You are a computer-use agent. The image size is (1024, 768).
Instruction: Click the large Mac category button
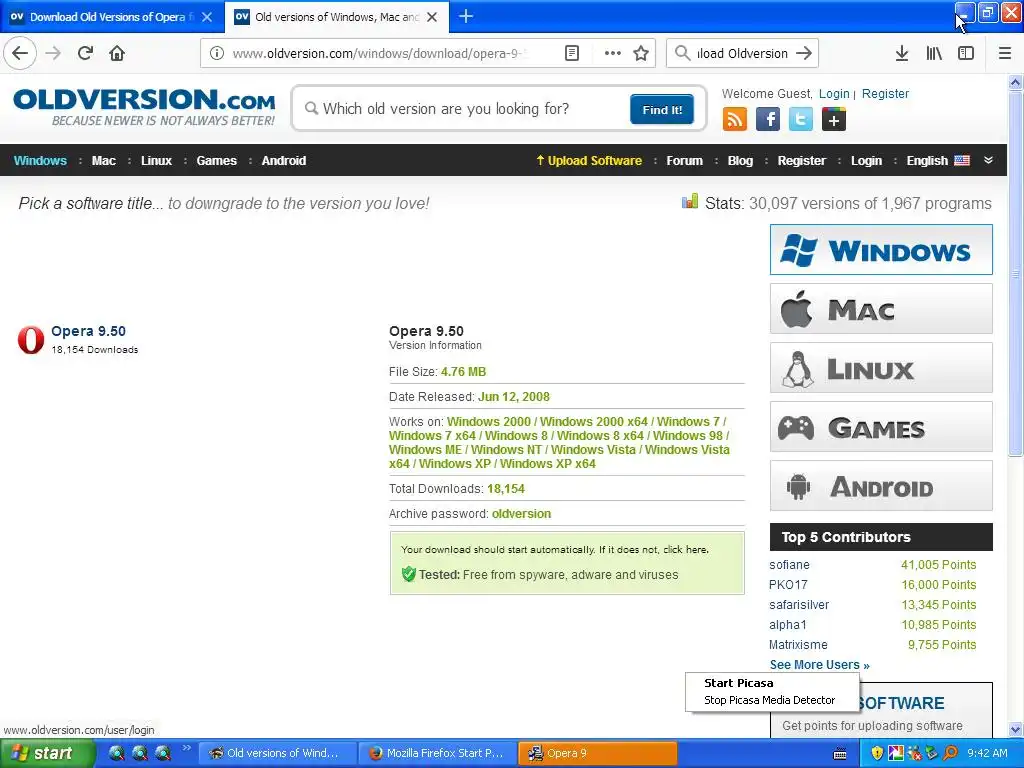pos(881,309)
